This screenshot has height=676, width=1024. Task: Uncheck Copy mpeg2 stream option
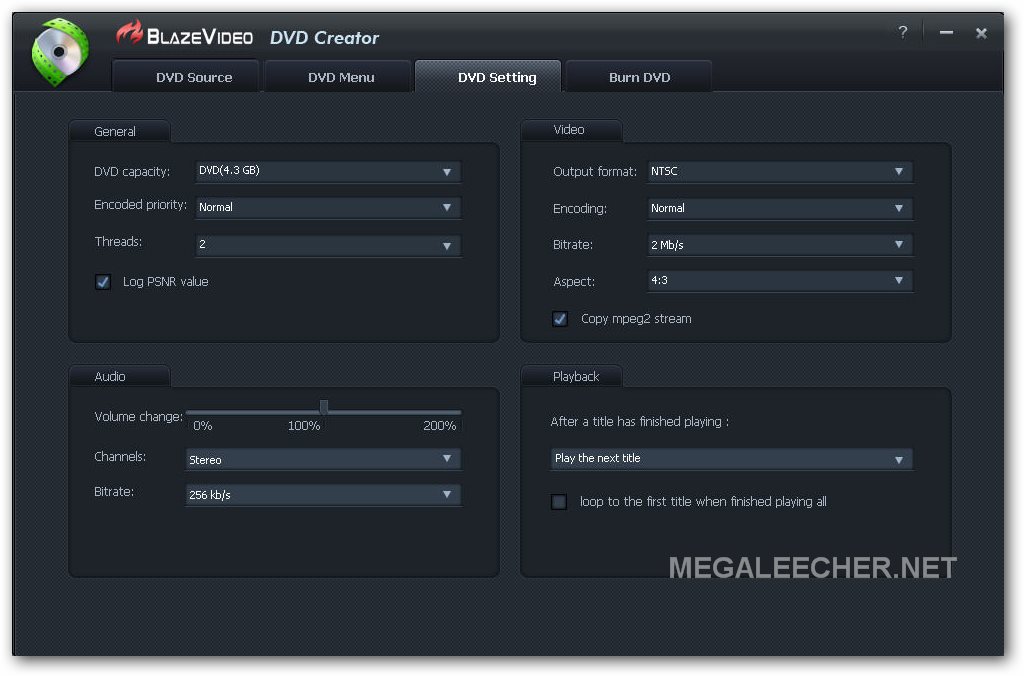pyautogui.click(x=560, y=319)
